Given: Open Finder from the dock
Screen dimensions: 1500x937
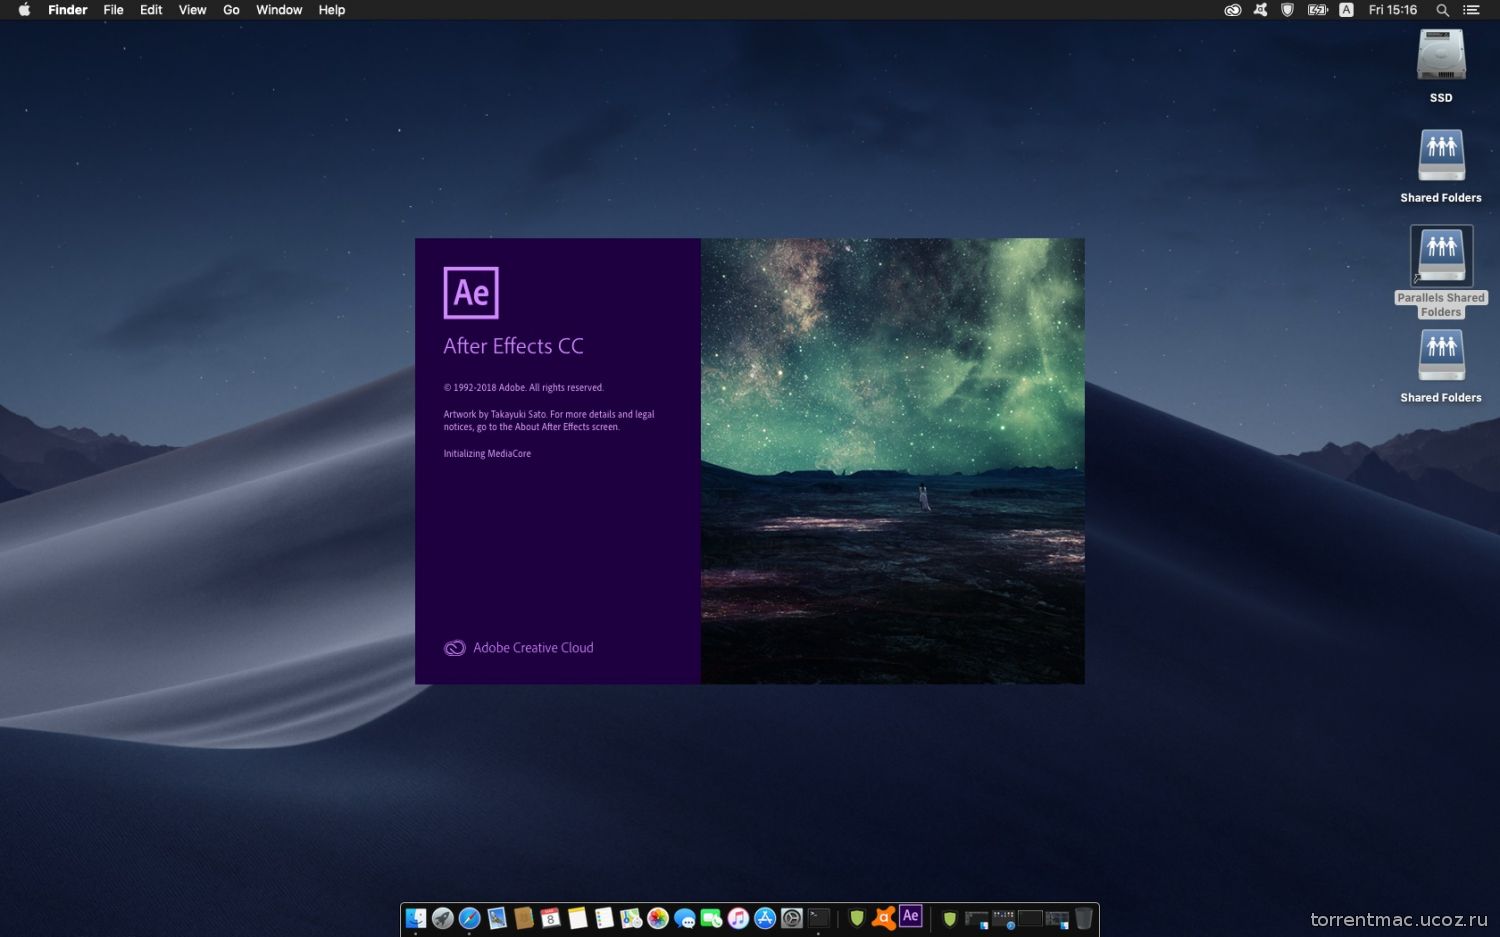Looking at the screenshot, I should [x=416, y=918].
